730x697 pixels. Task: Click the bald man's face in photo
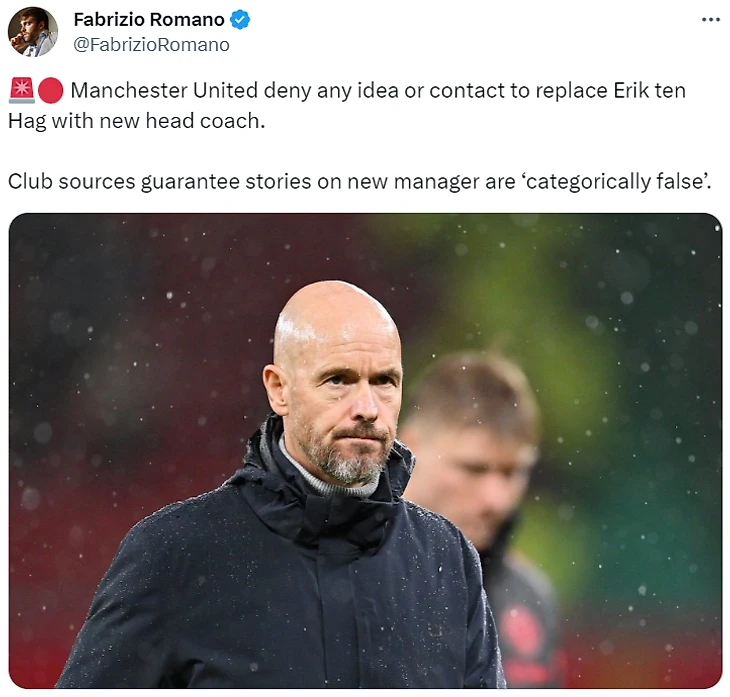pyautogui.click(x=340, y=386)
